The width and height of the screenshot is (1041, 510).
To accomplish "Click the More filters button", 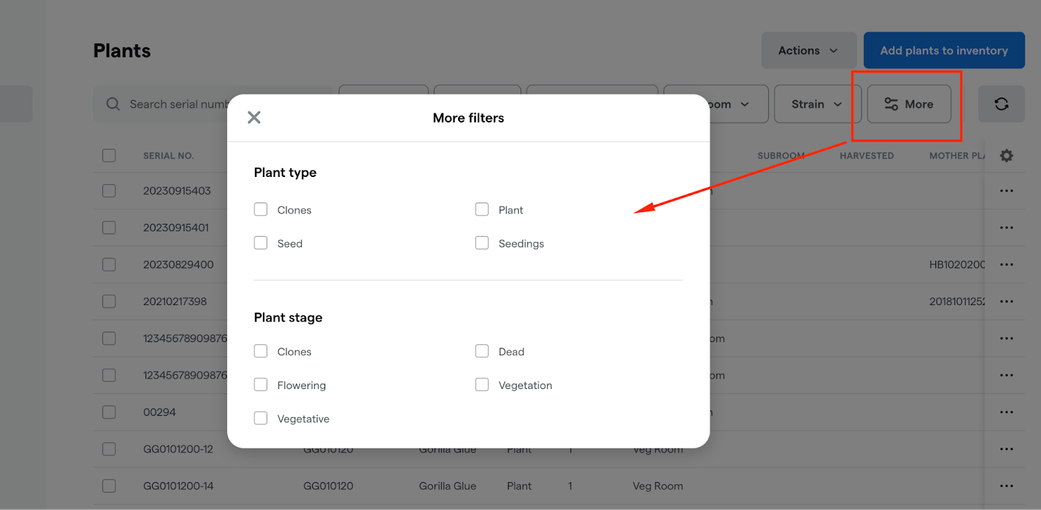I will pyautogui.click(x=909, y=104).
